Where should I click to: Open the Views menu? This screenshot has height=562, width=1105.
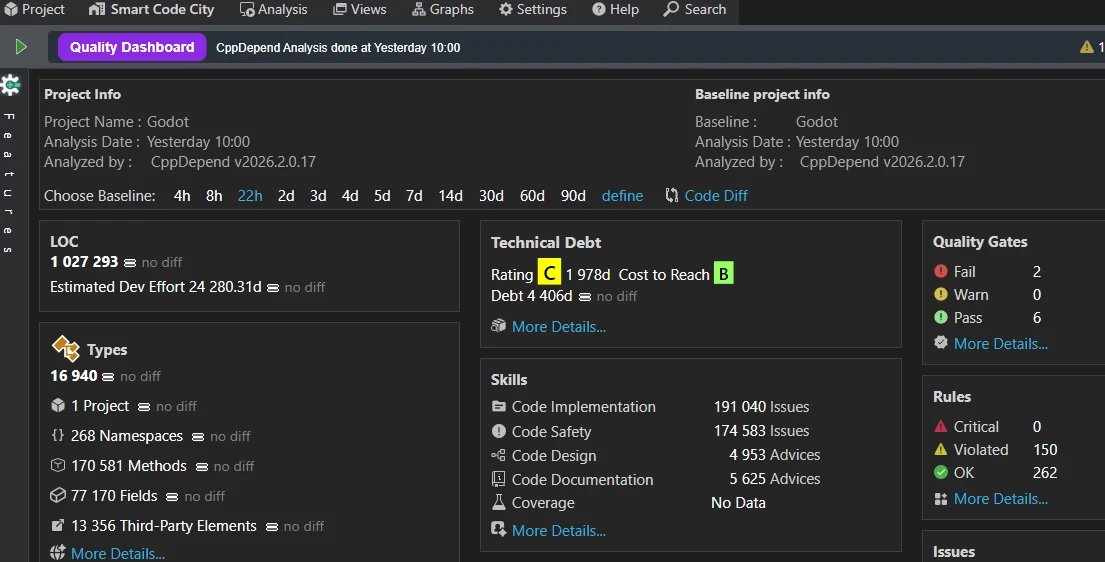[360, 9]
